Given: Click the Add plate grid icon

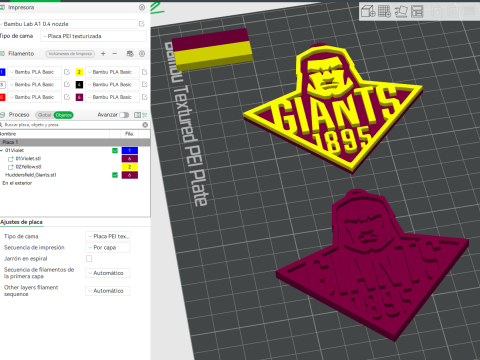Looking at the screenshot, I should tap(384, 12).
